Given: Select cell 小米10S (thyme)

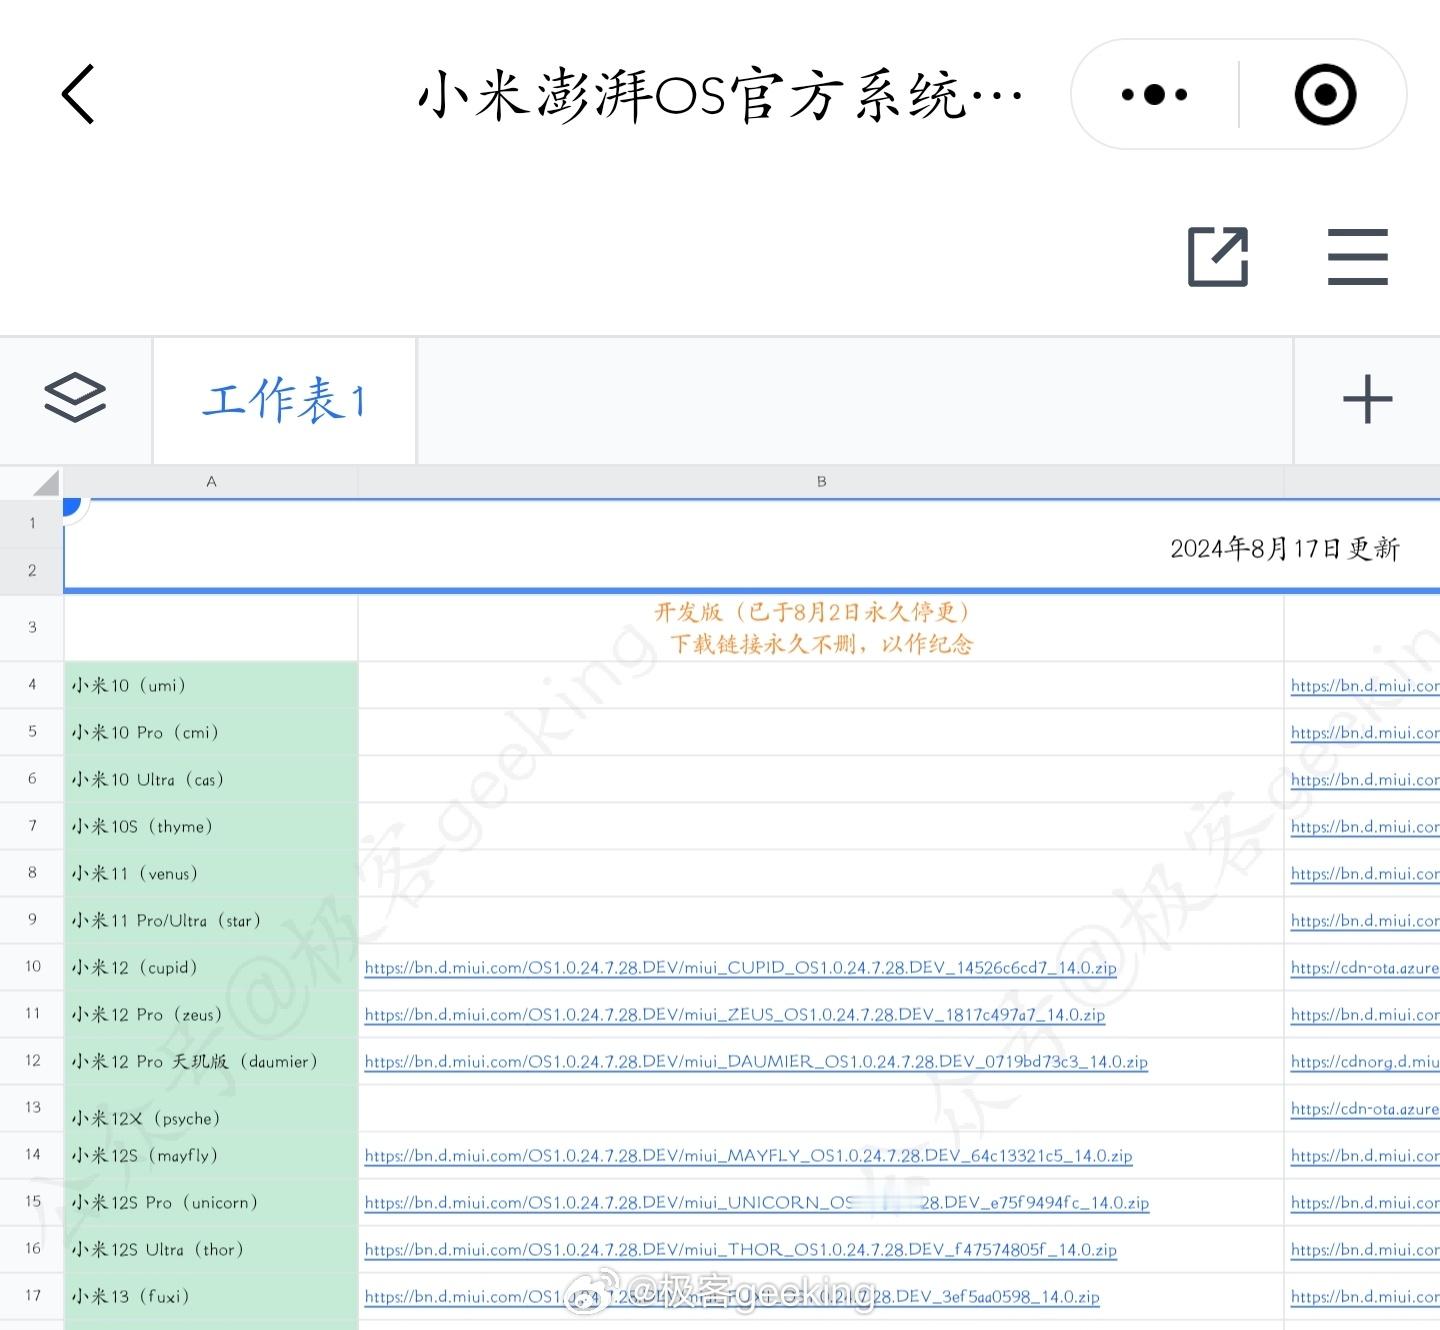Looking at the screenshot, I should click(211, 826).
